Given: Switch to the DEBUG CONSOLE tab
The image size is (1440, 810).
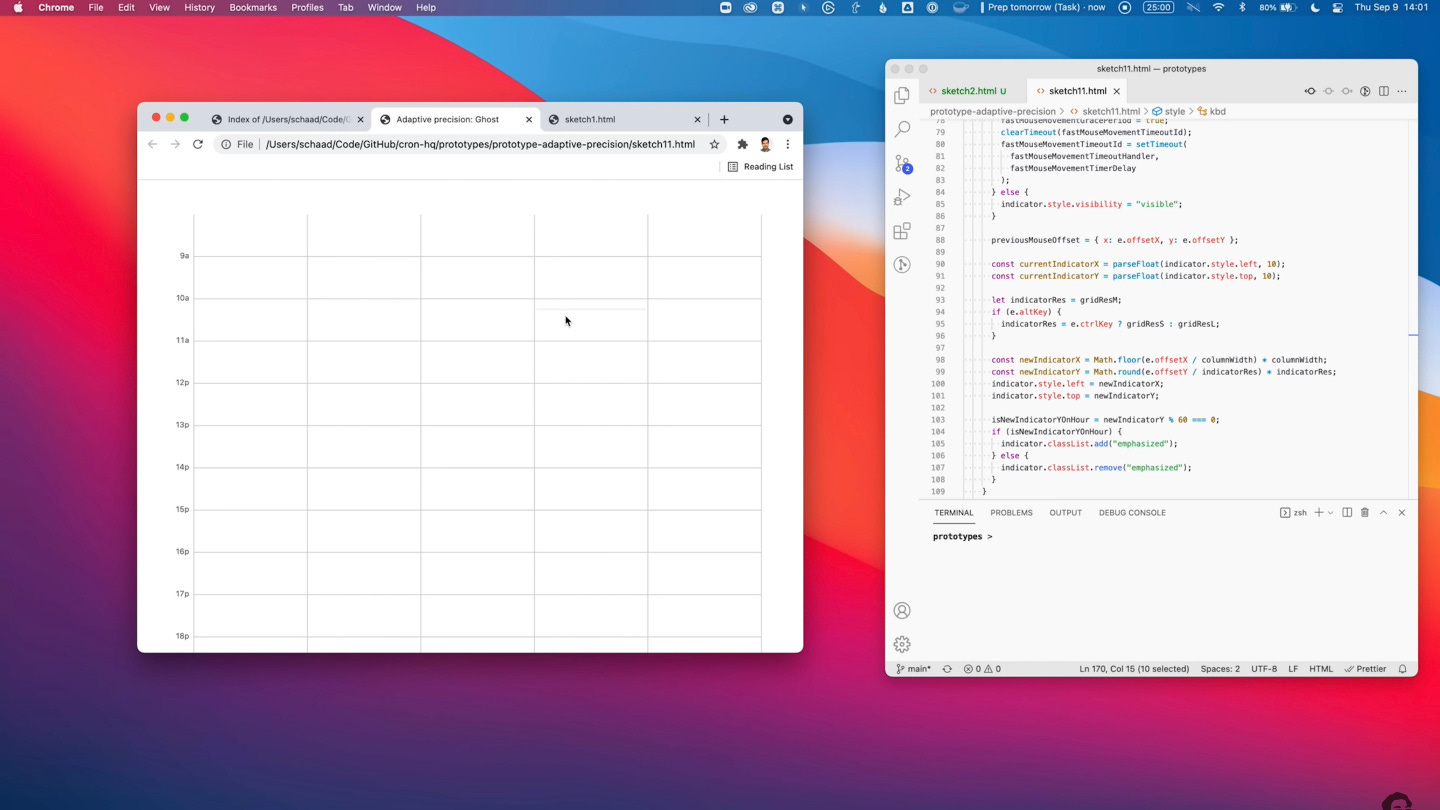Looking at the screenshot, I should (1132, 513).
